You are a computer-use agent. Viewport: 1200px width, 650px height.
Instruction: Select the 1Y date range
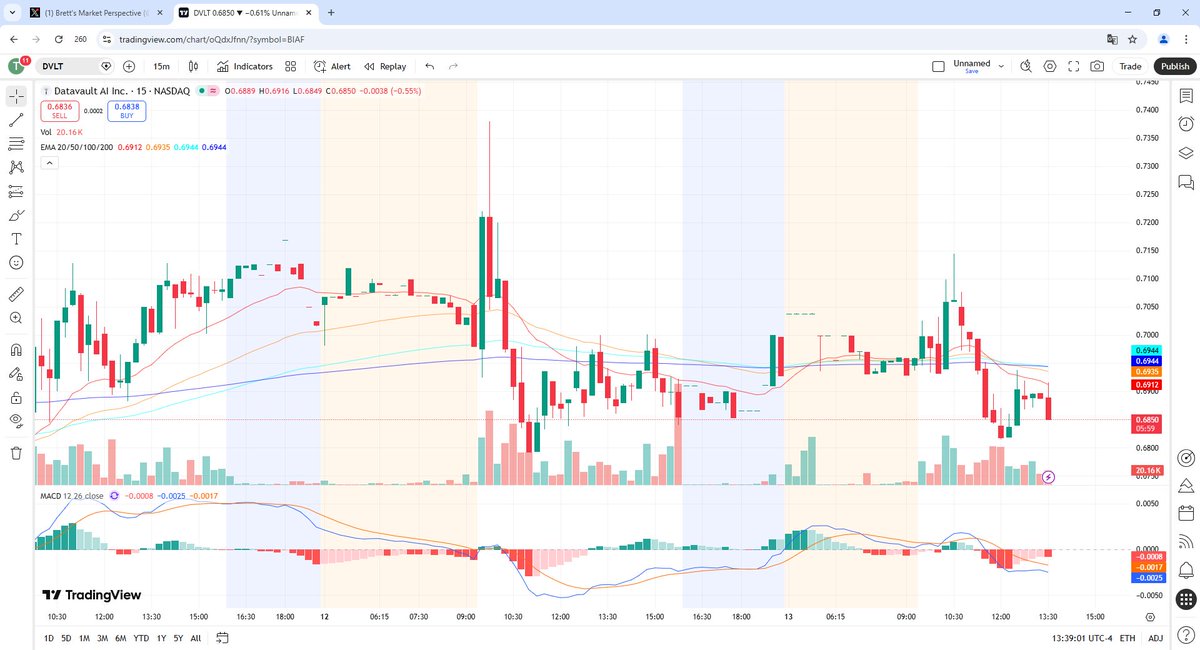point(161,638)
